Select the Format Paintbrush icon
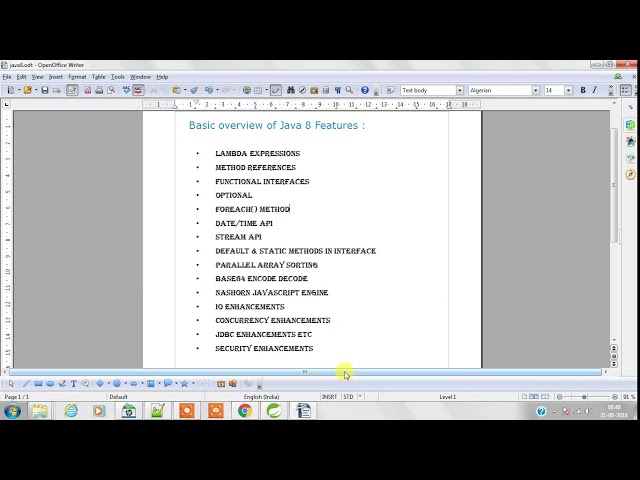Image resolution: width=640 pixels, height=480 pixels. pos(194,90)
